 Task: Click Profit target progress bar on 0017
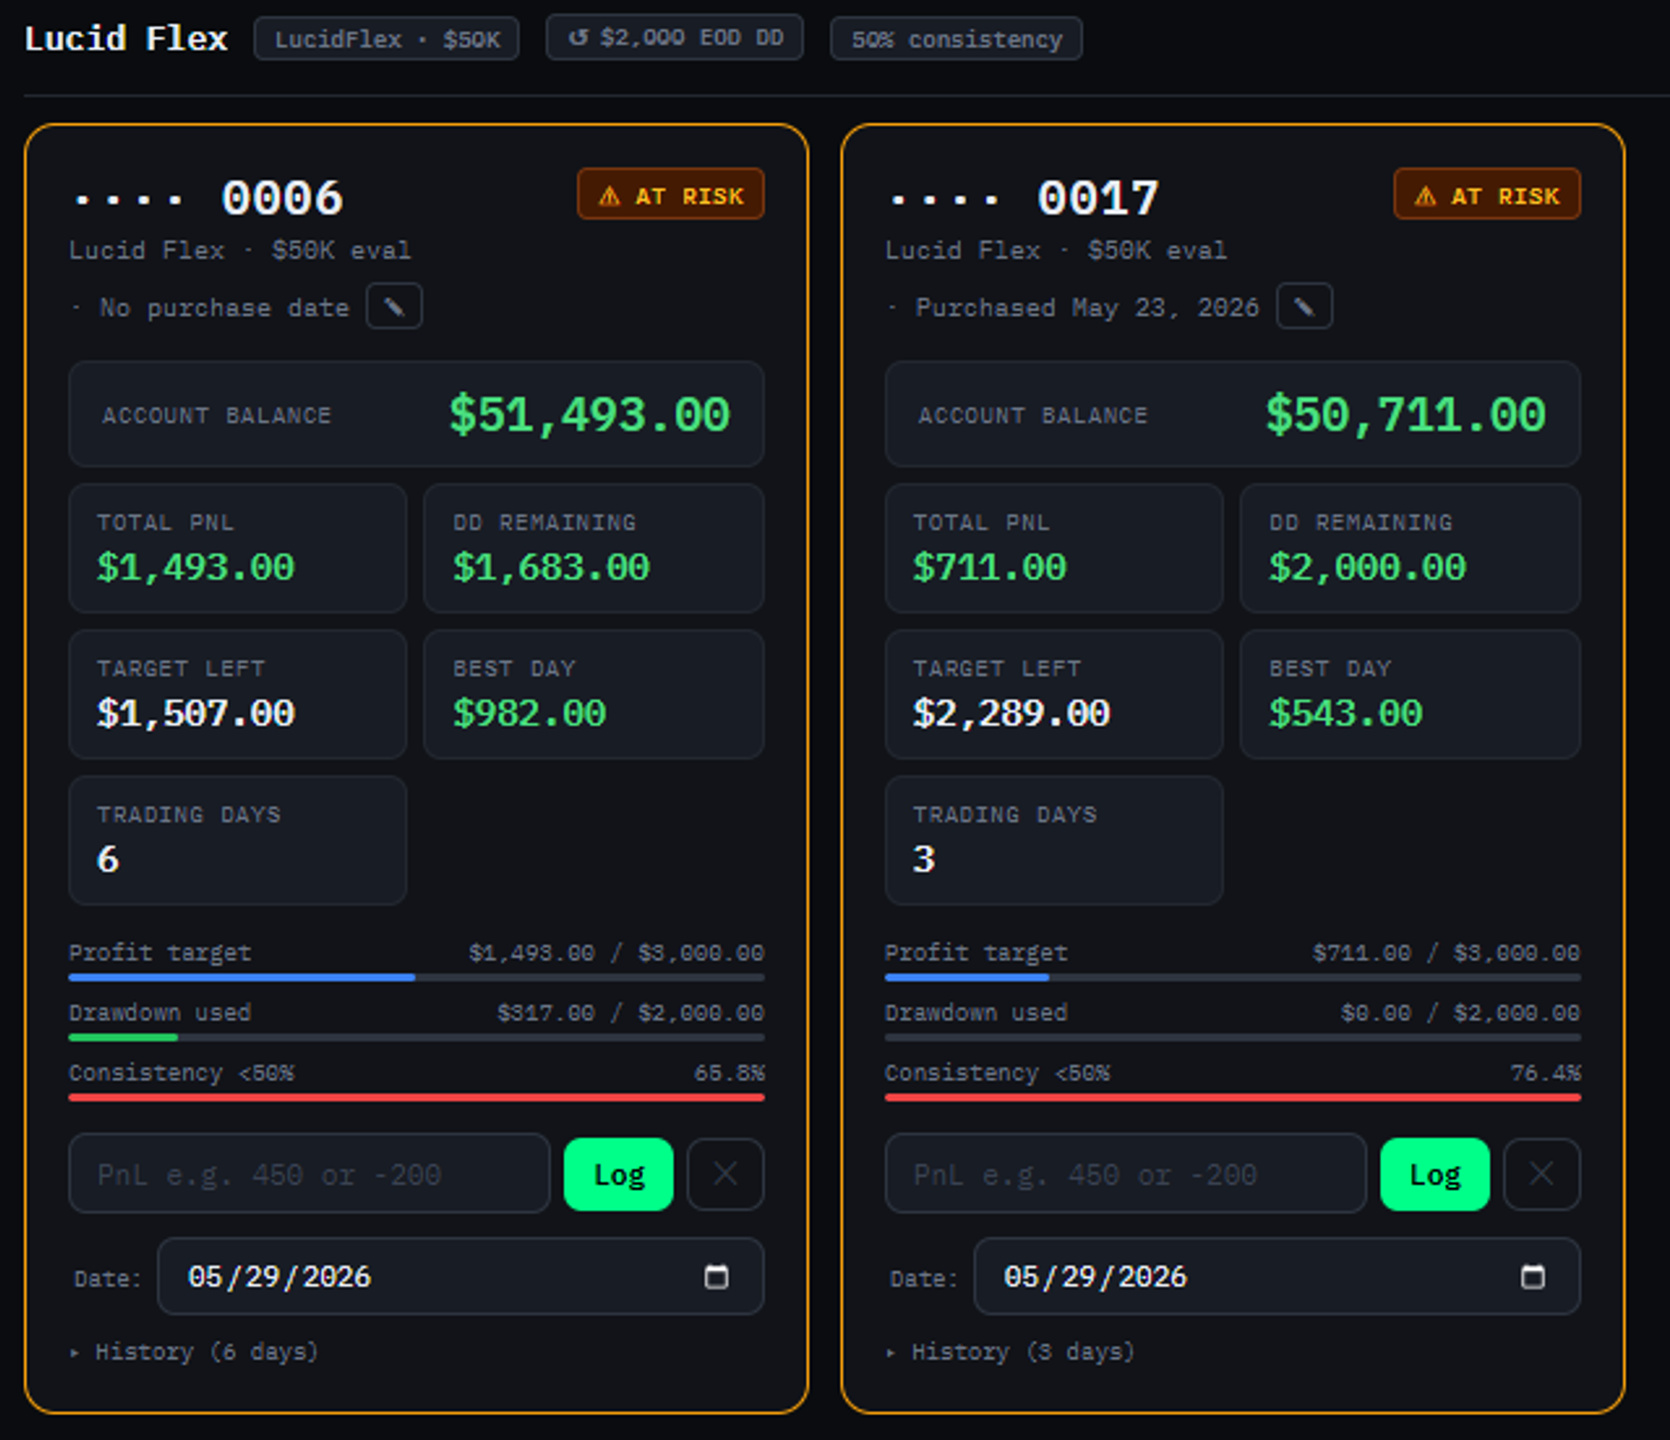coord(1232,977)
